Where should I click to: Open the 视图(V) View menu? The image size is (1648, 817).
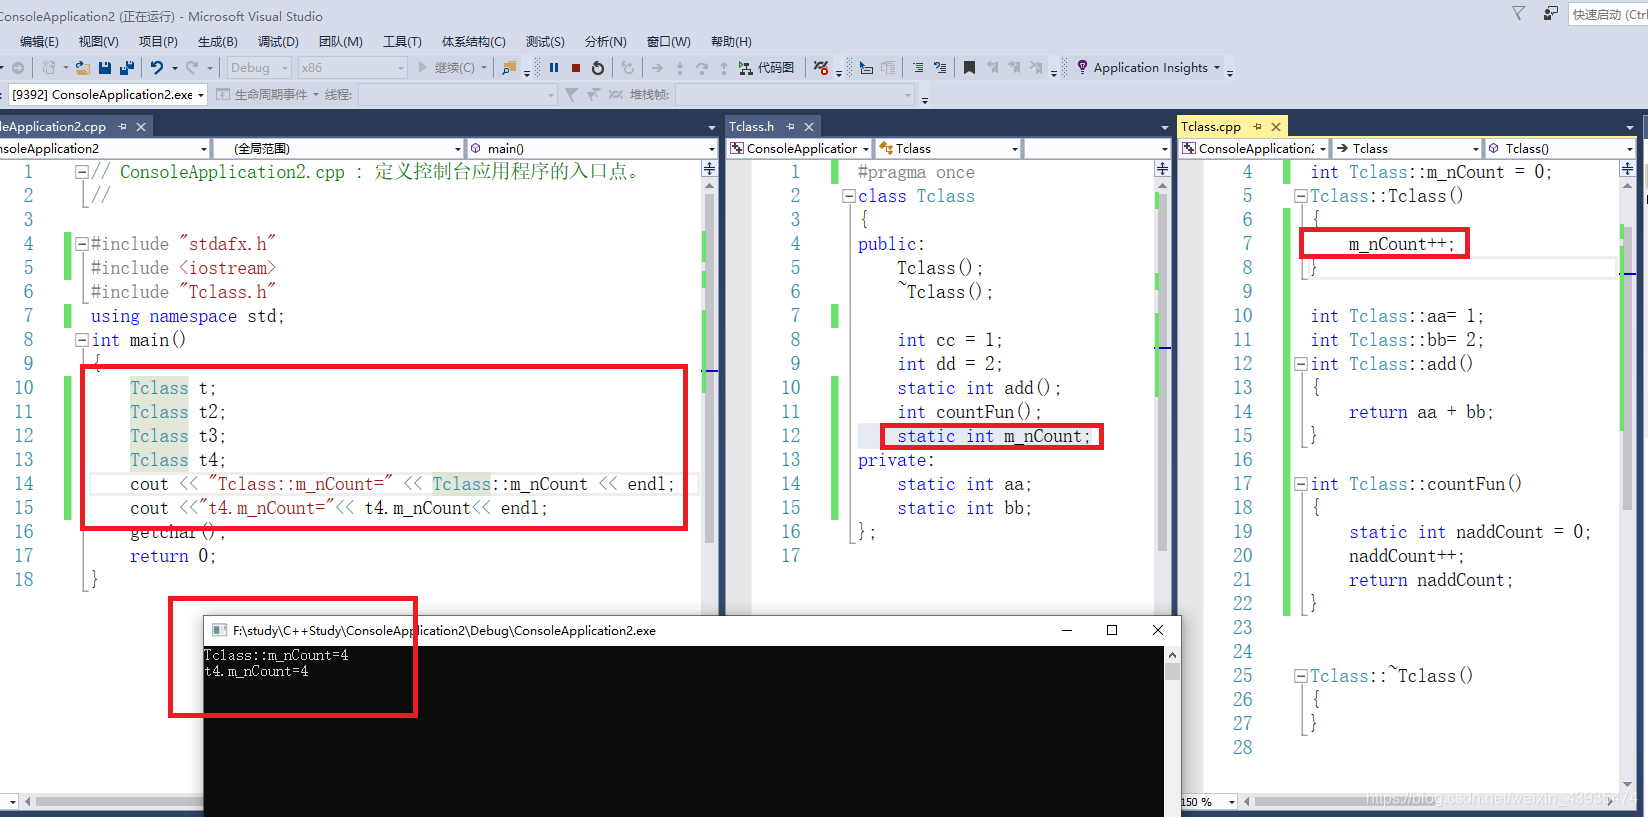(98, 41)
